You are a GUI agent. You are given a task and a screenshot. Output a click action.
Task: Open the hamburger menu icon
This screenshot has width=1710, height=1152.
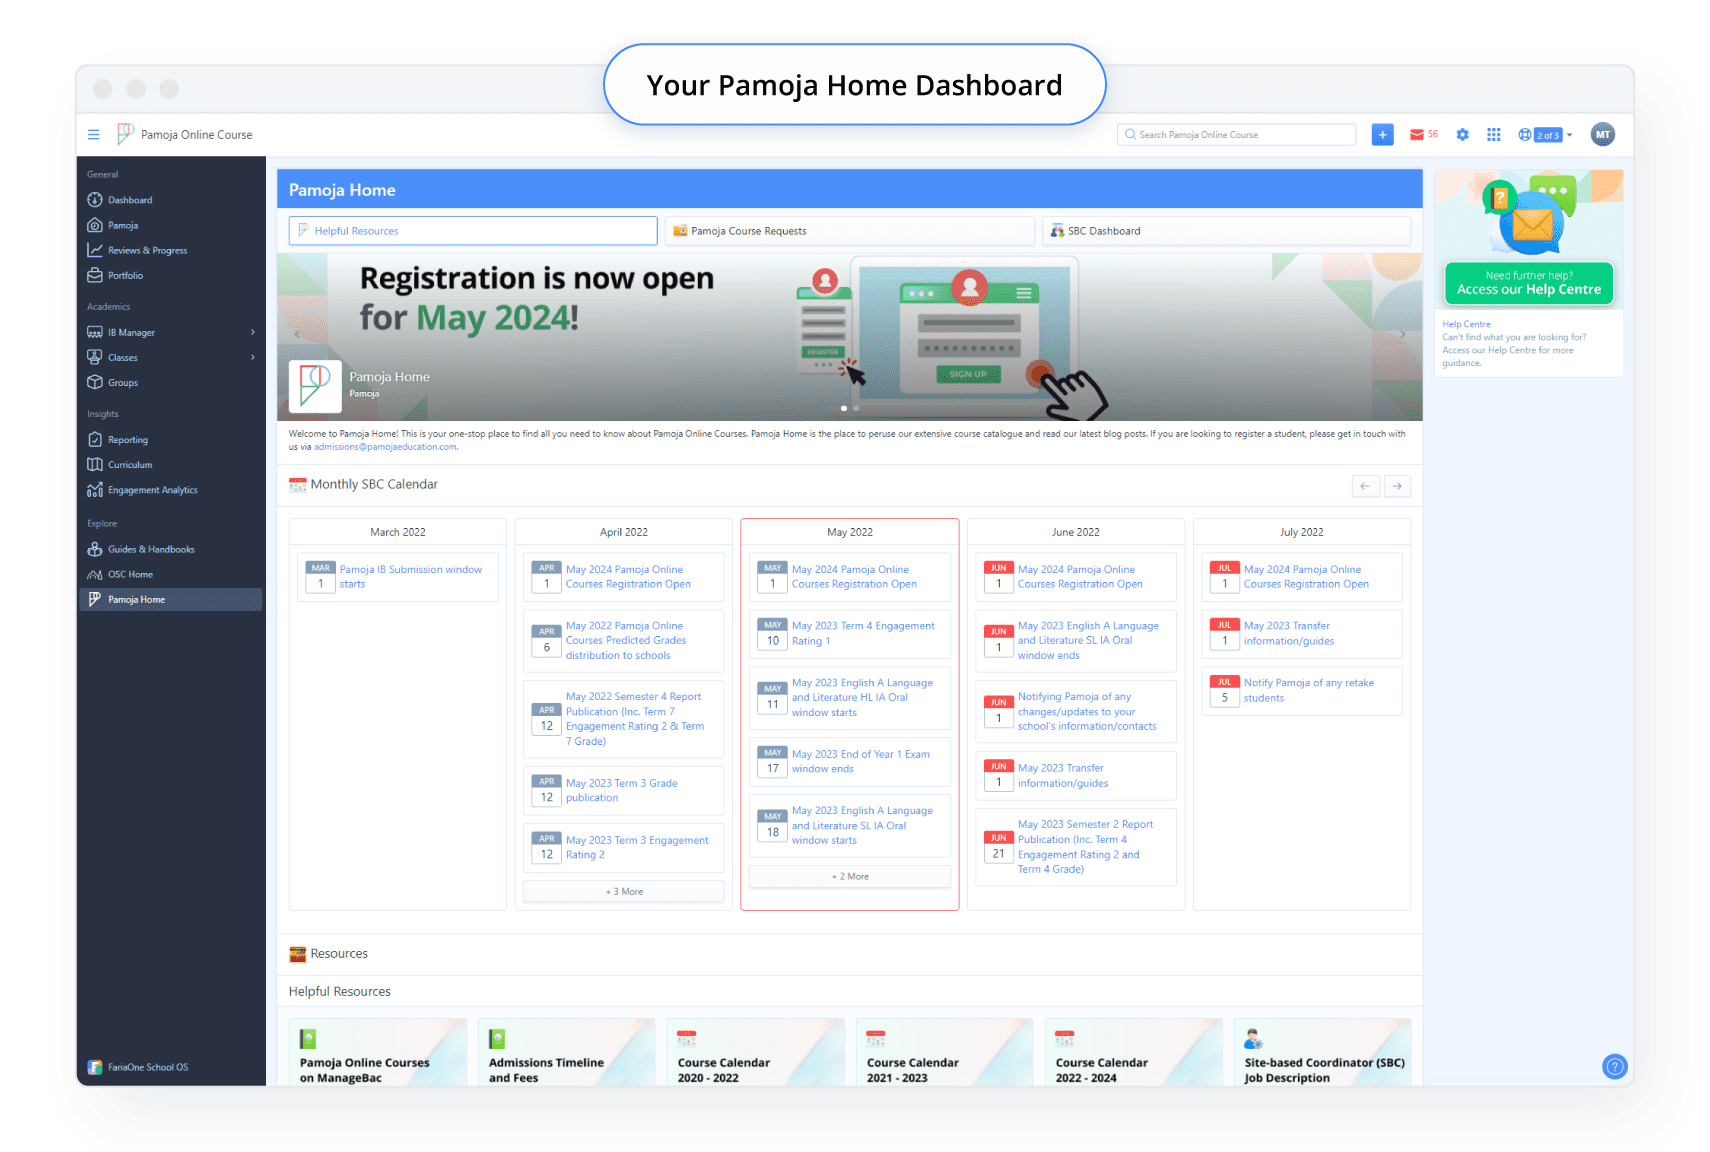[94, 135]
